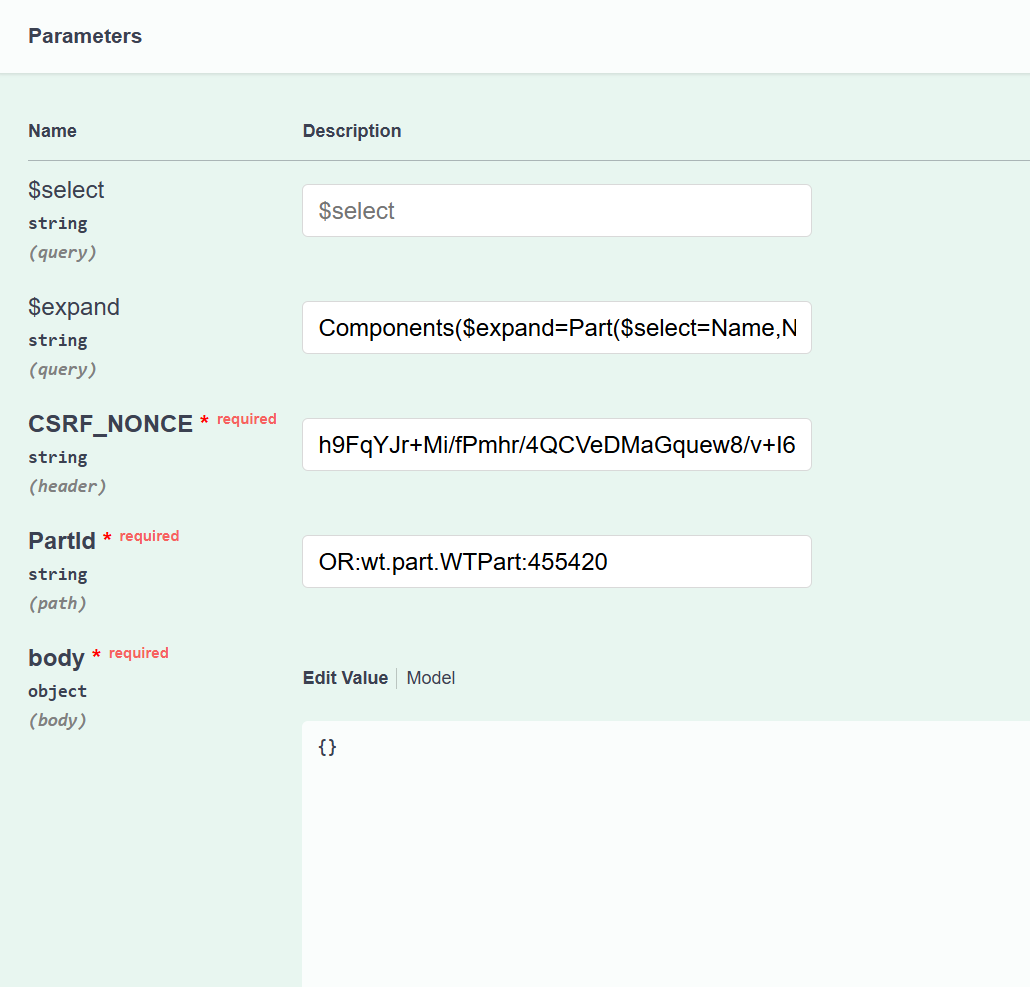The image size is (1030, 987).
Task: Click the Name column header
Action: 52,130
